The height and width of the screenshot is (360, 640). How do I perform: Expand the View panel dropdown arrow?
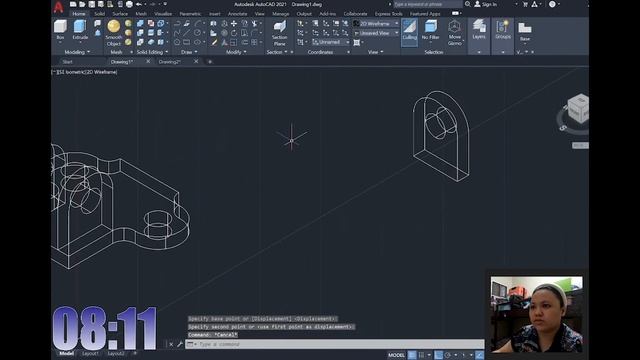382,52
